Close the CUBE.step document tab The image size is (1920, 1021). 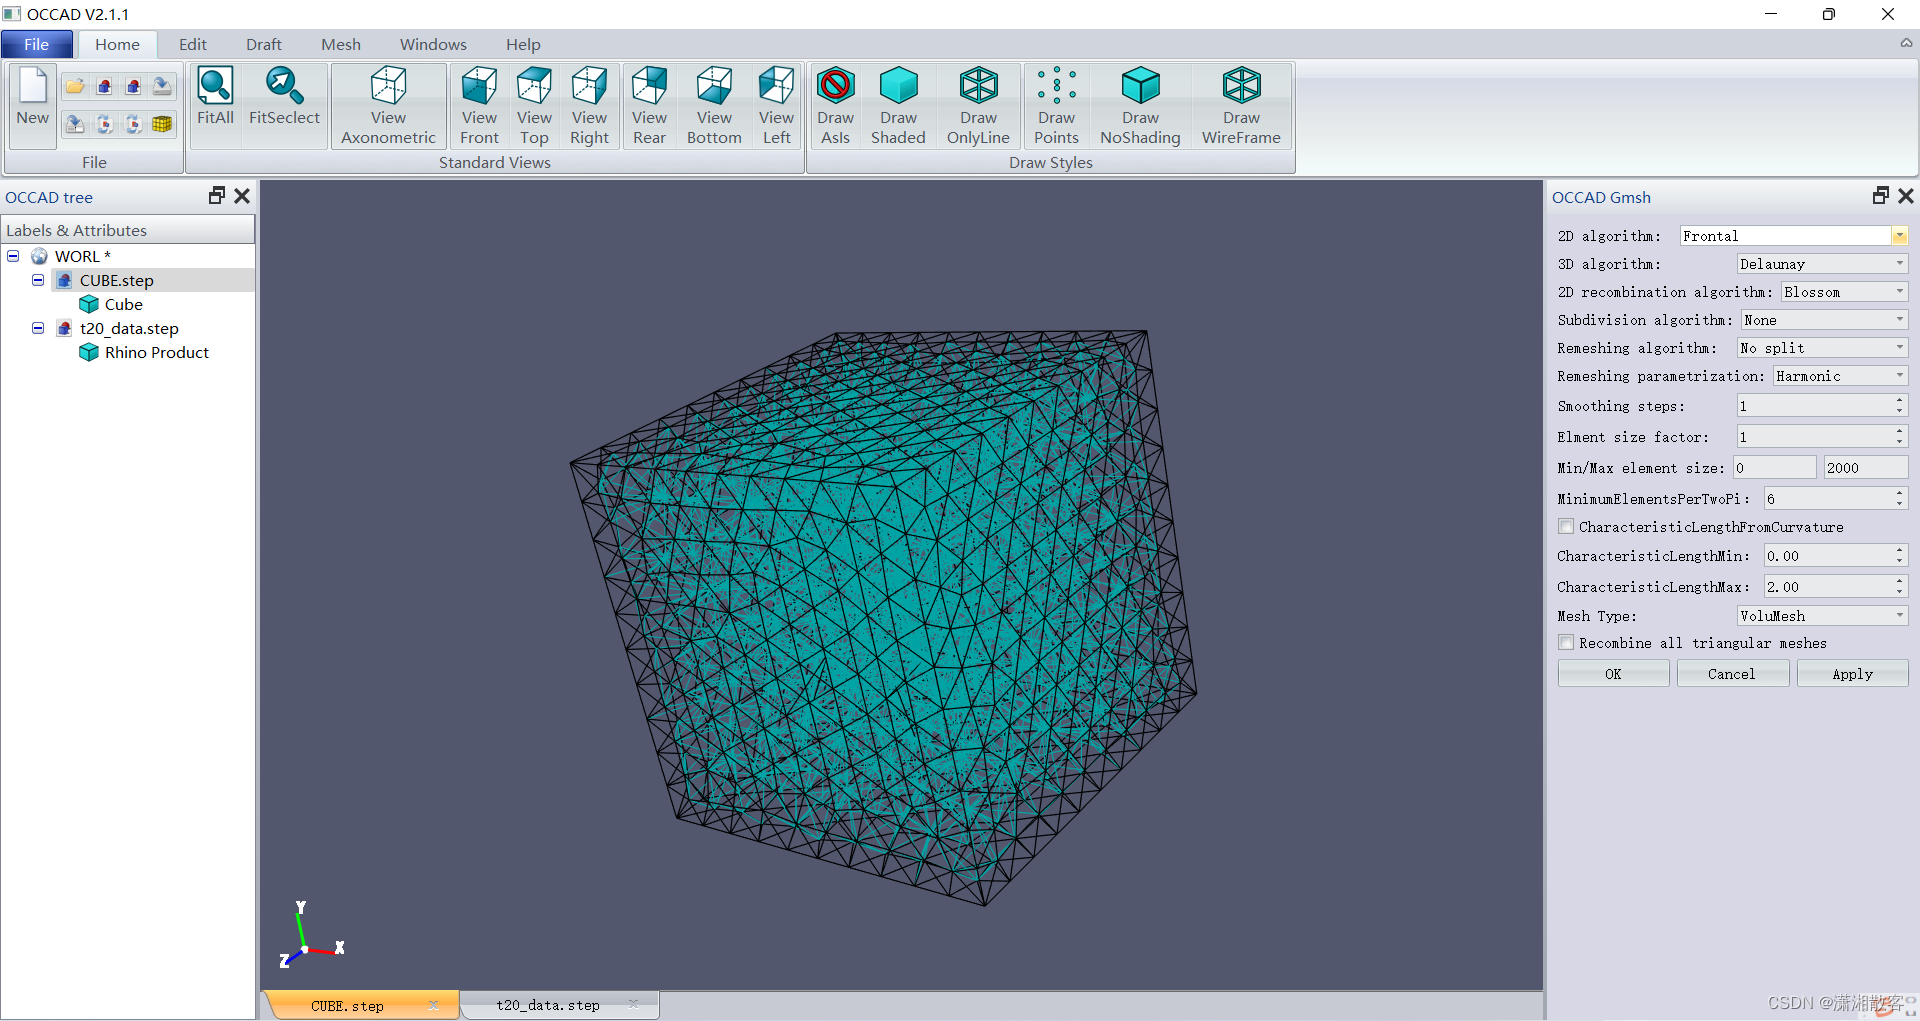tap(434, 1005)
